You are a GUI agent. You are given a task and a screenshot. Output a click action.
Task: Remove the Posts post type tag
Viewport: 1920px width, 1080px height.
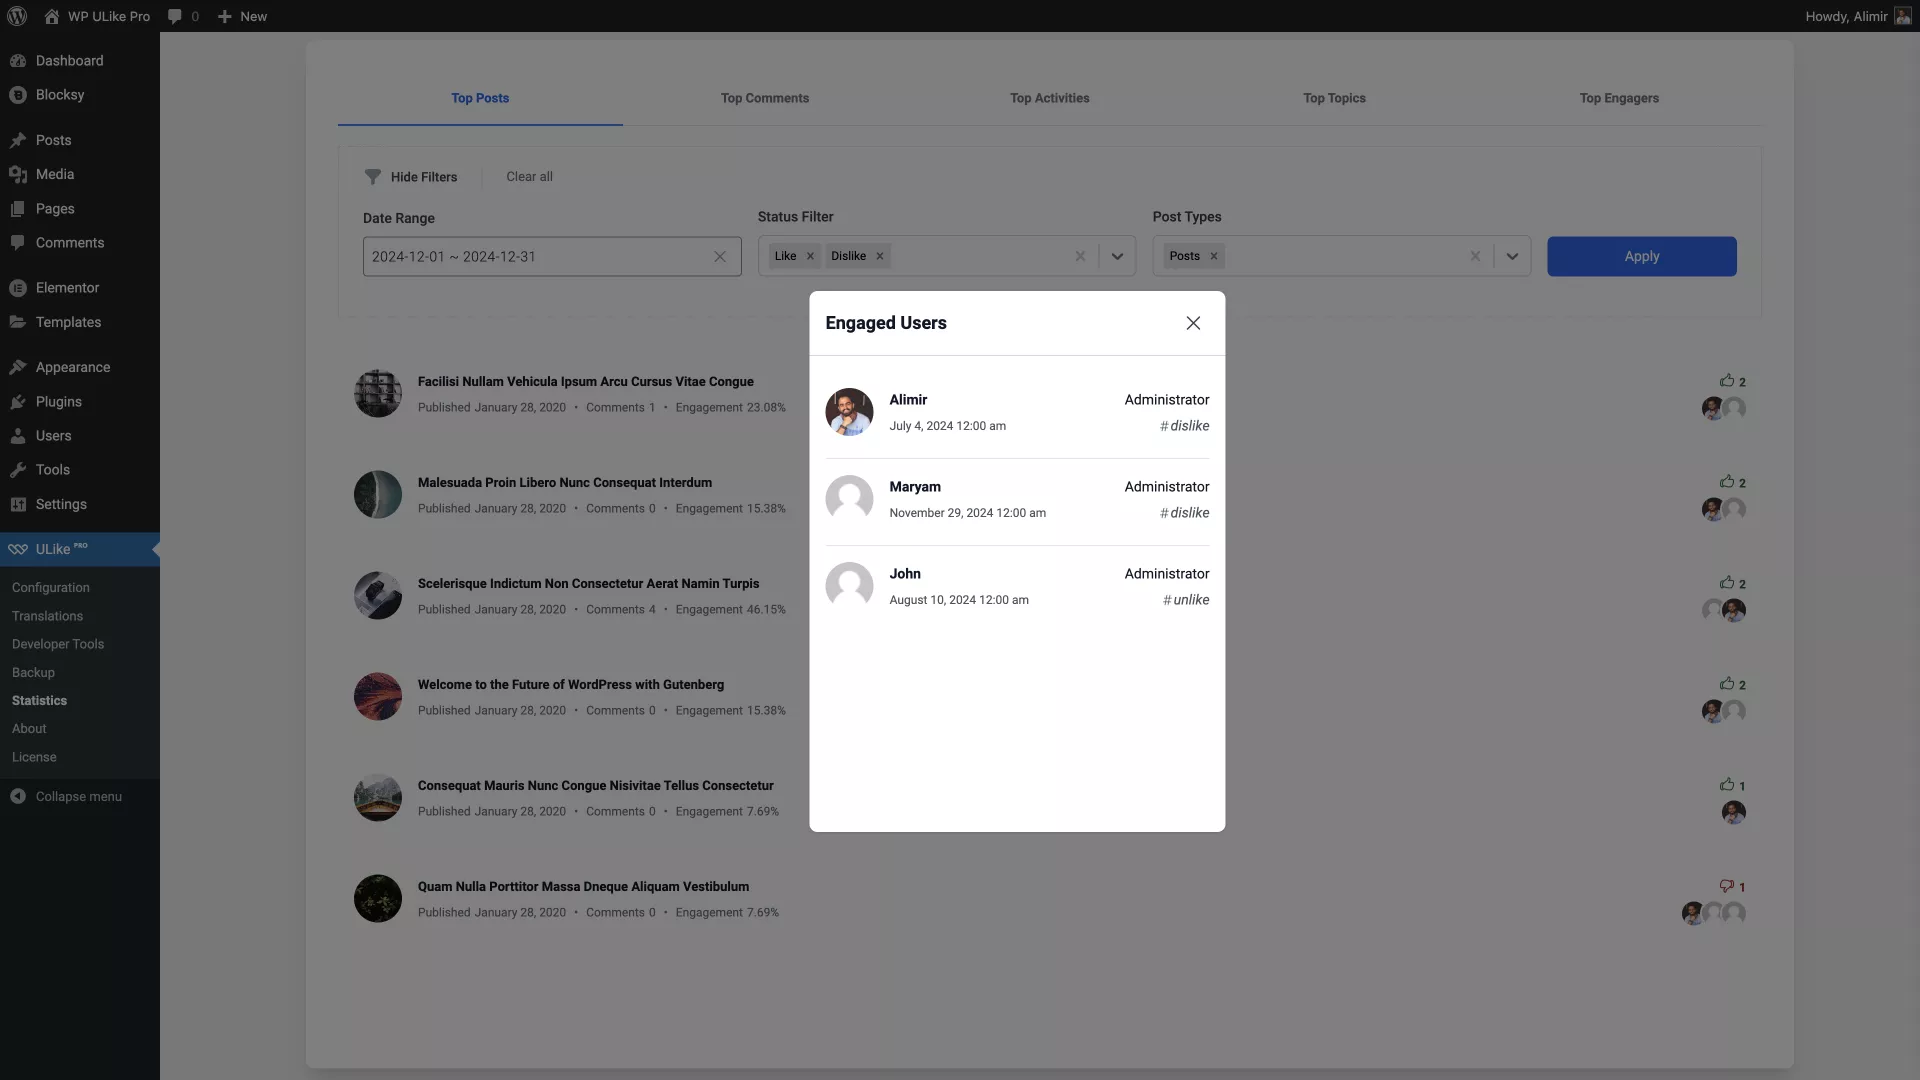[1214, 256]
